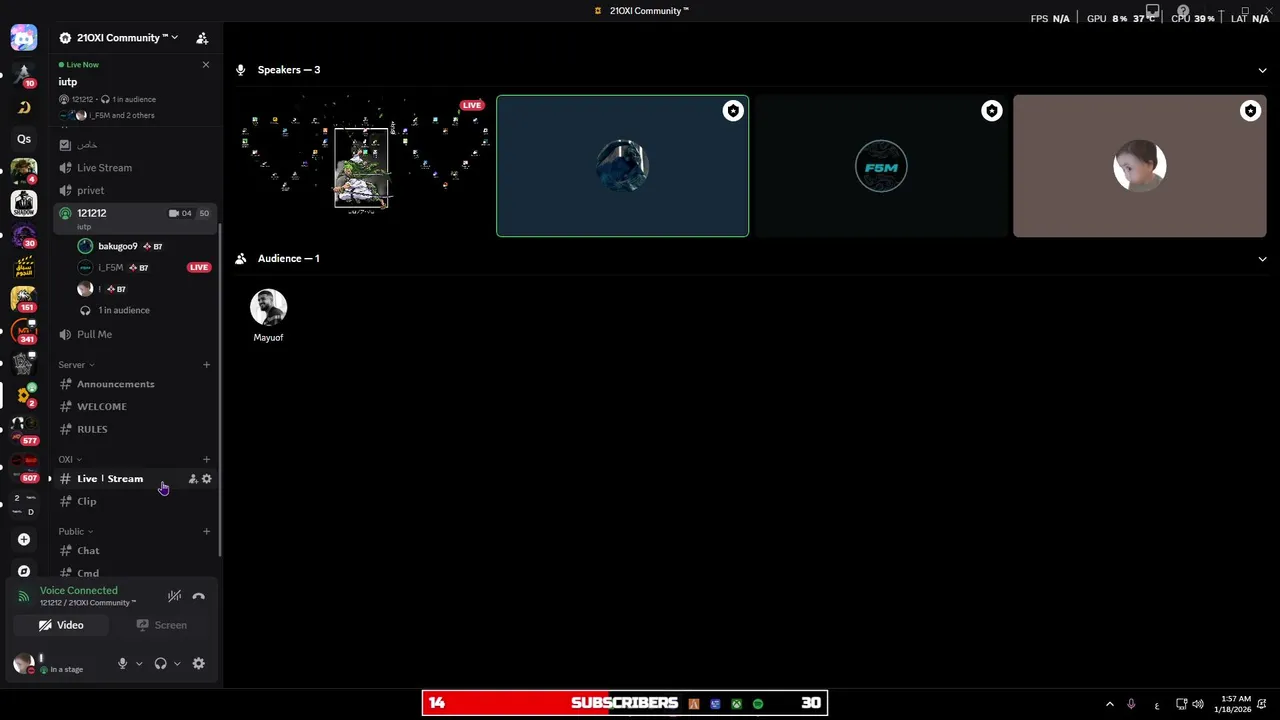This screenshot has height=720, width=1280.
Task: Open audience member Mayuof's profile
Action: [x=268, y=316]
